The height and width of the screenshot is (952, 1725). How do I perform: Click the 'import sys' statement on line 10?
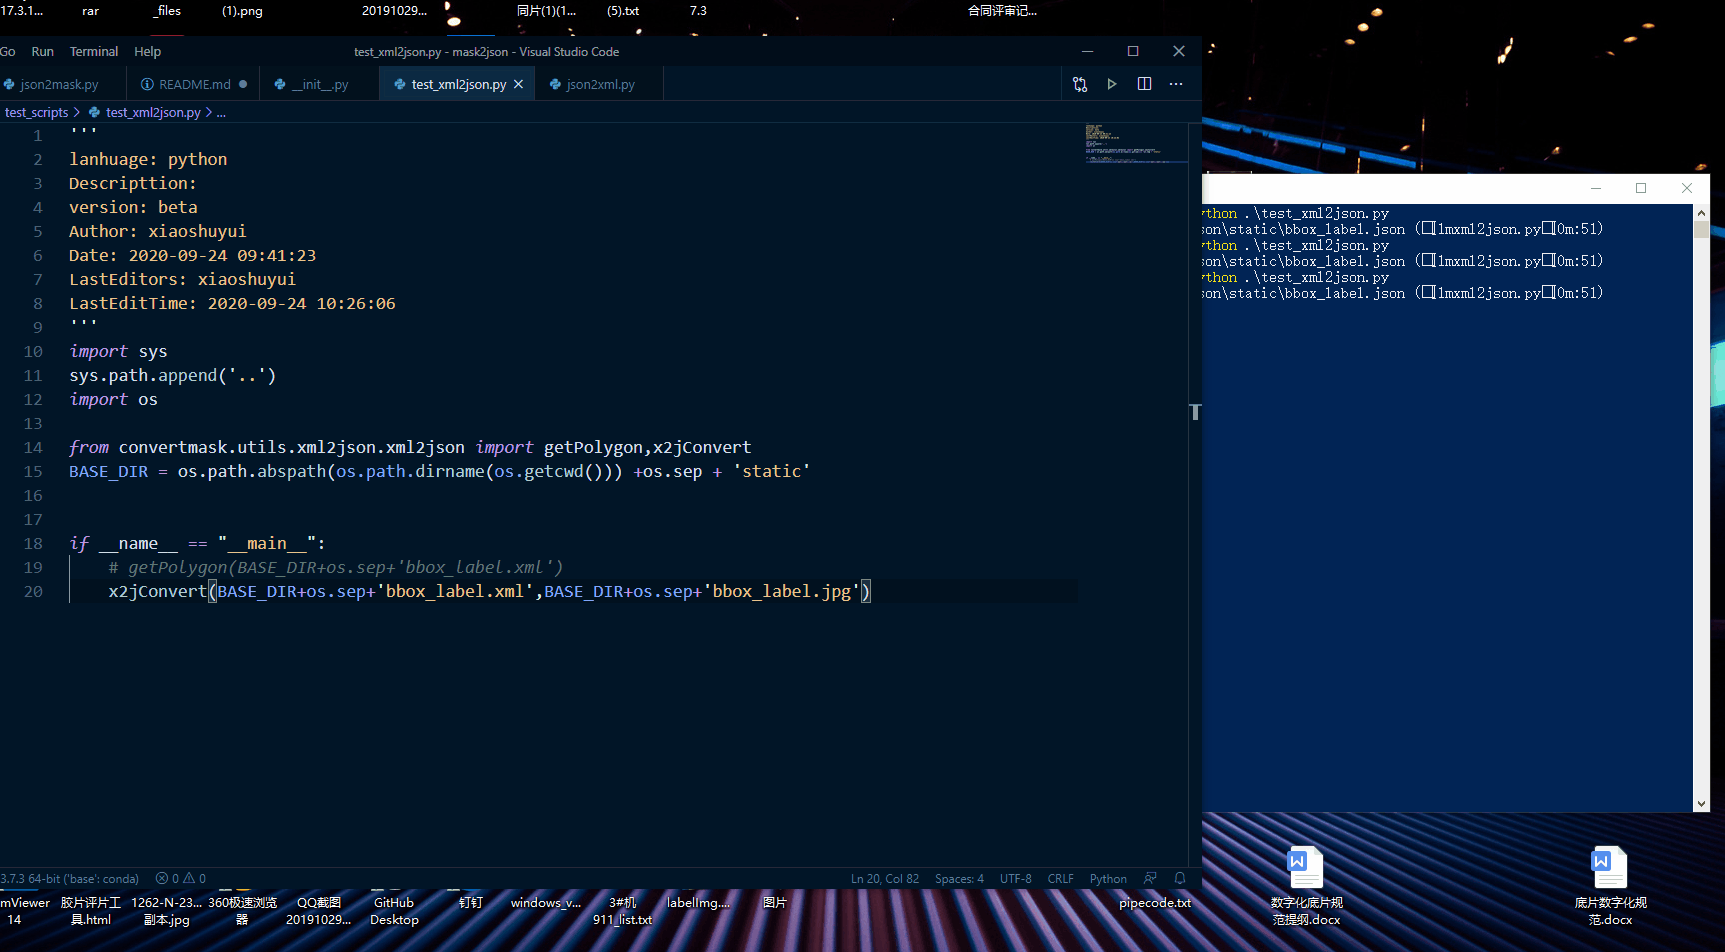(x=118, y=352)
